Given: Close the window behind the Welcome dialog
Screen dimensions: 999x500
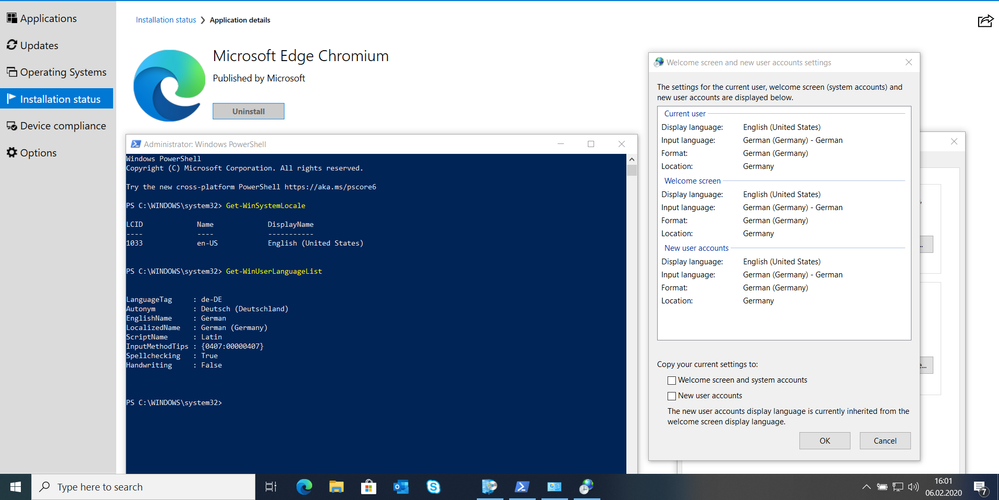Looking at the screenshot, I should click(x=954, y=141).
